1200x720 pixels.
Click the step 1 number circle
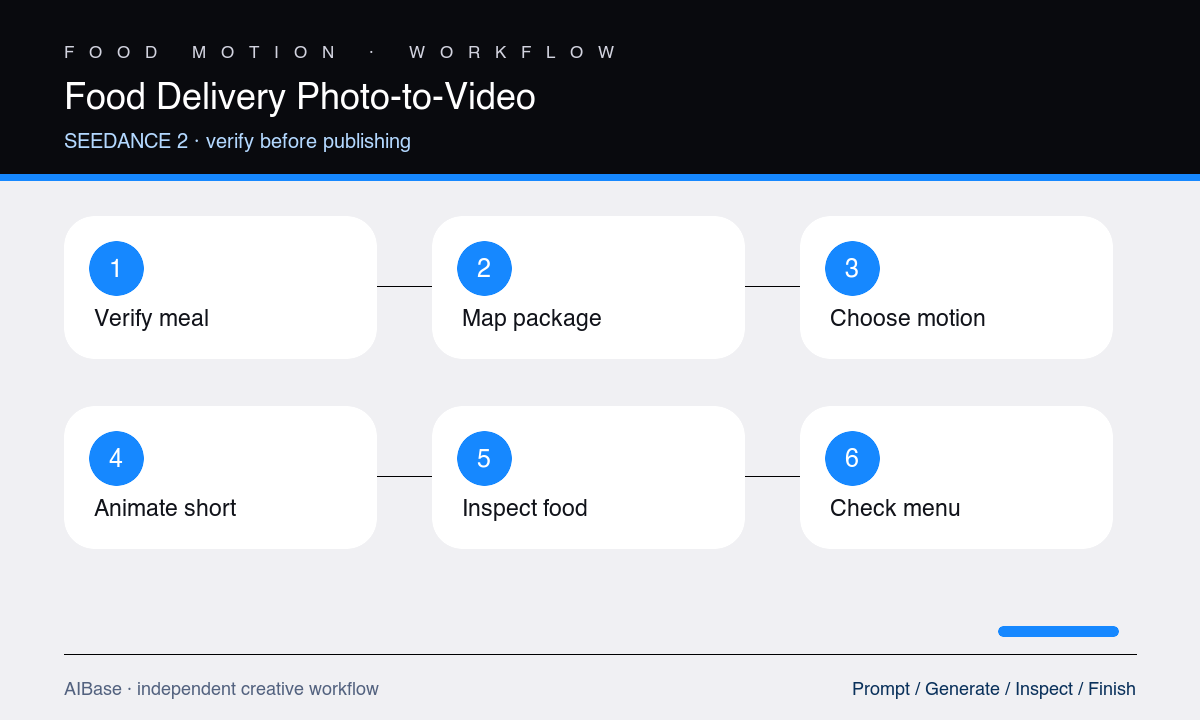[116, 268]
